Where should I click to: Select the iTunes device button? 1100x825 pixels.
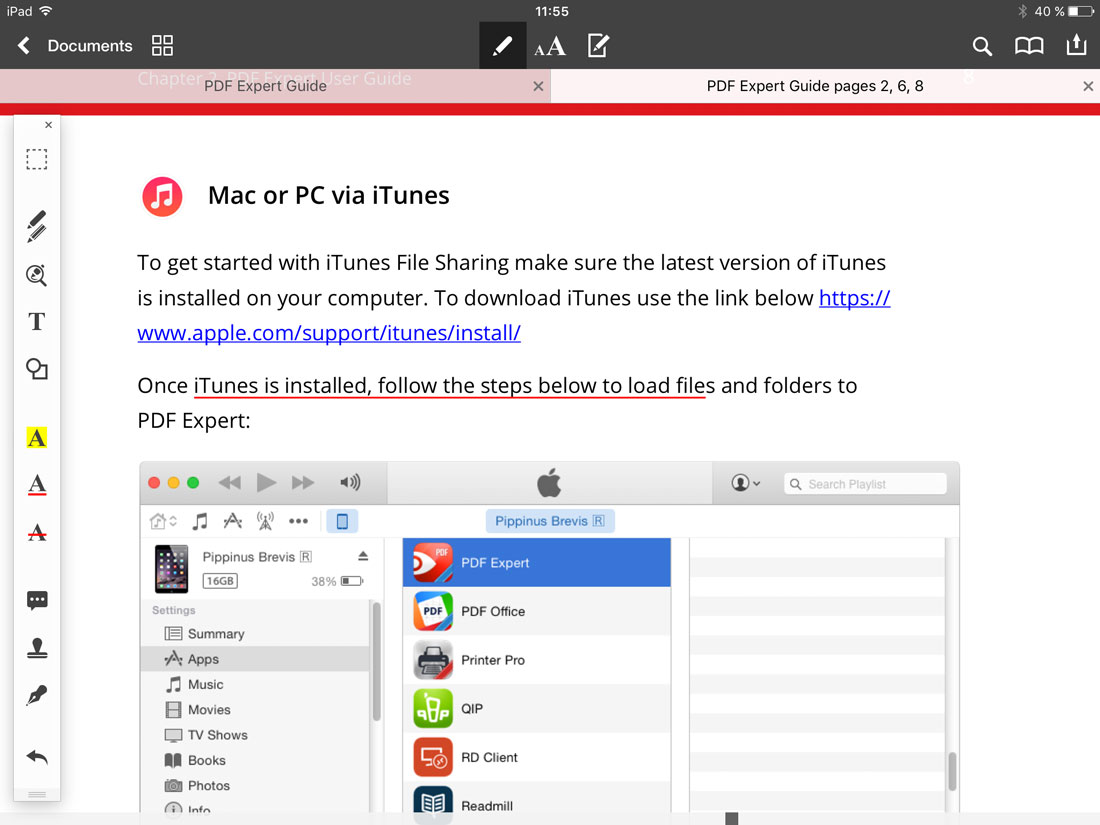click(342, 521)
